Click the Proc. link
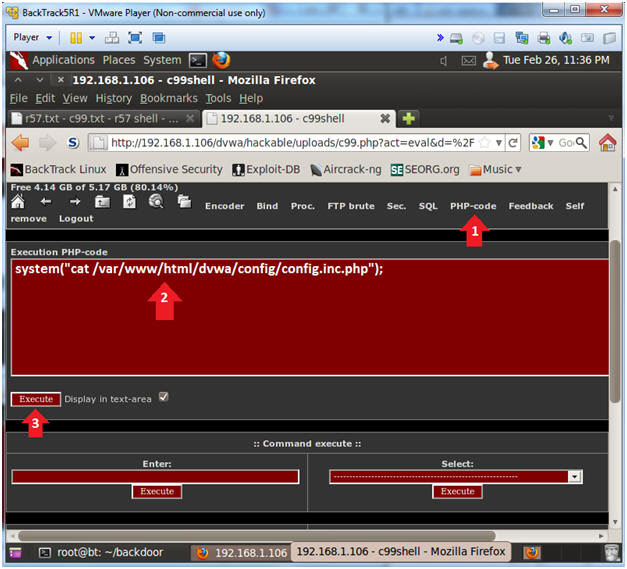The height and width of the screenshot is (569, 627). point(302,206)
